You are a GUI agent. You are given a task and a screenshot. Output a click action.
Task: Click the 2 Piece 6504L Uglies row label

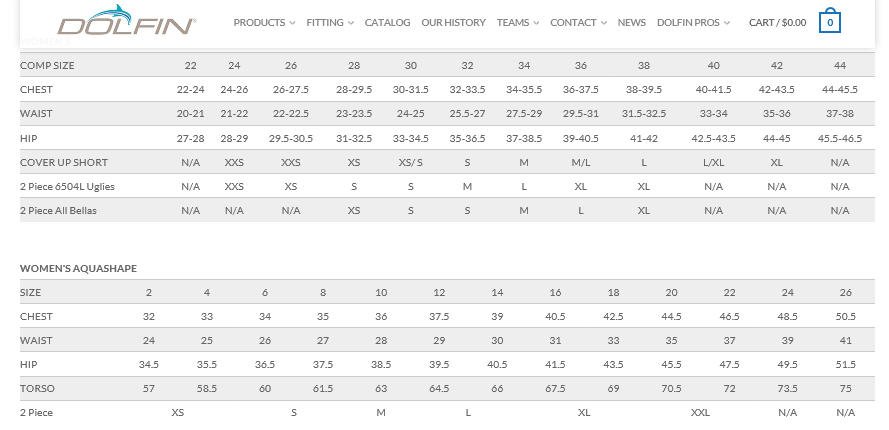(67, 187)
